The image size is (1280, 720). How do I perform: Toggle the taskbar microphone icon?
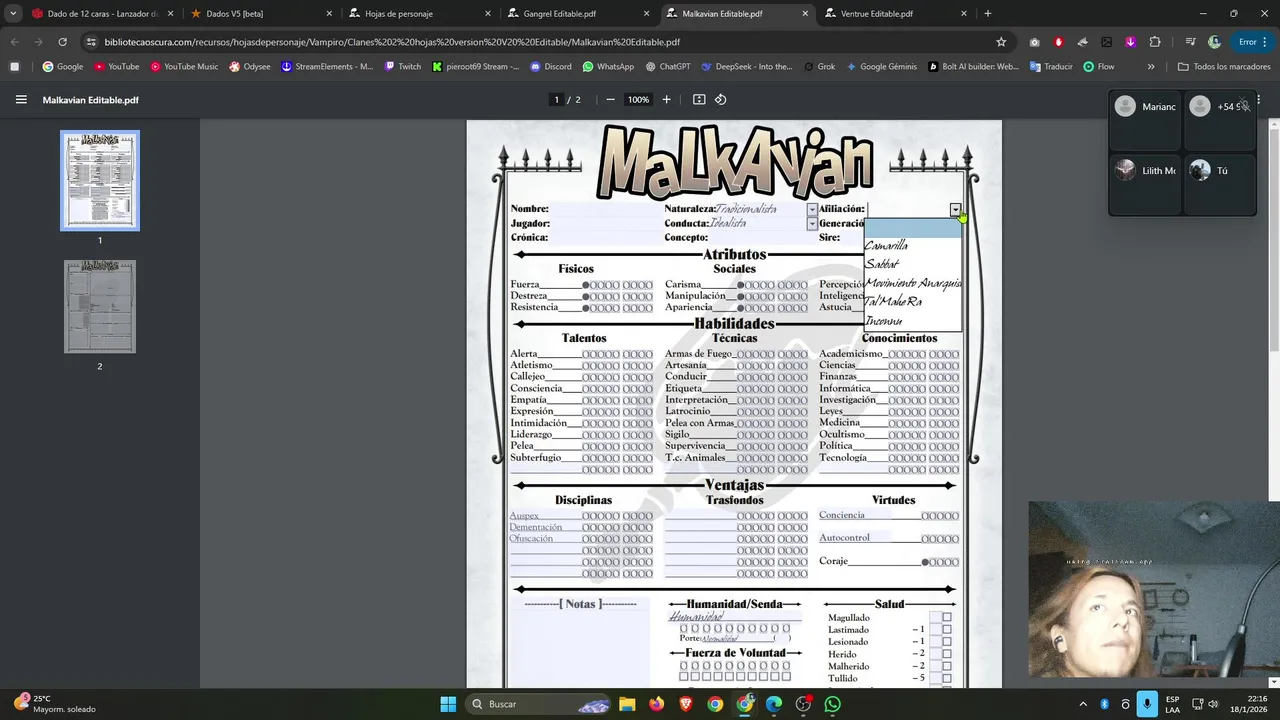[x=1147, y=704]
